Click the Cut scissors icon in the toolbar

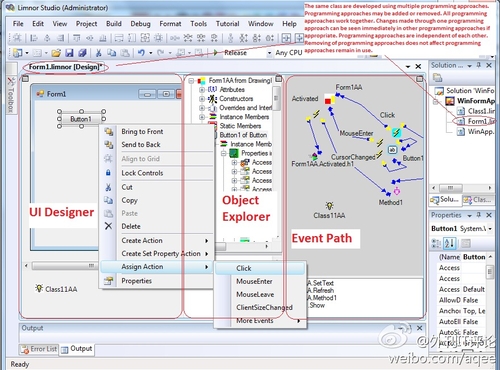tap(99, 53)
